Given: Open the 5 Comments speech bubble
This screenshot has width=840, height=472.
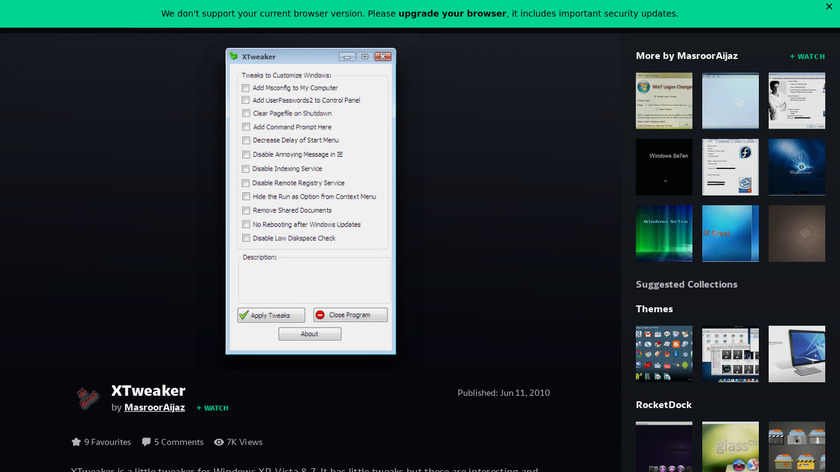Looking at the screenshot, I should tap(146, 442).
